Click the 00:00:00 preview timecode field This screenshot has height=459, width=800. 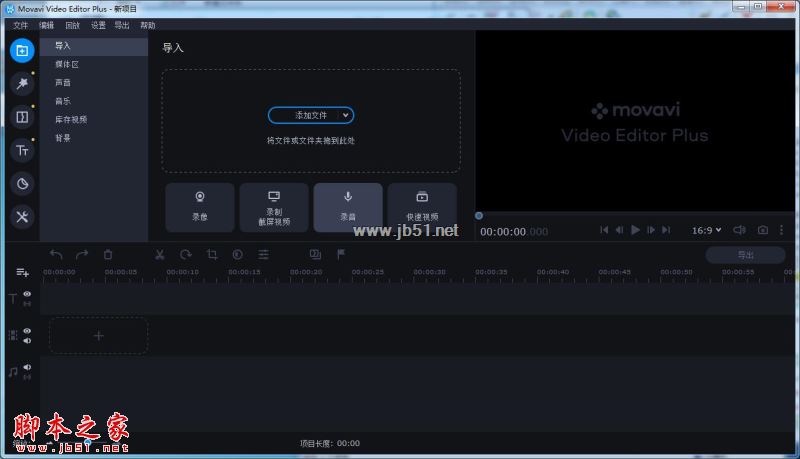(514, 232)
